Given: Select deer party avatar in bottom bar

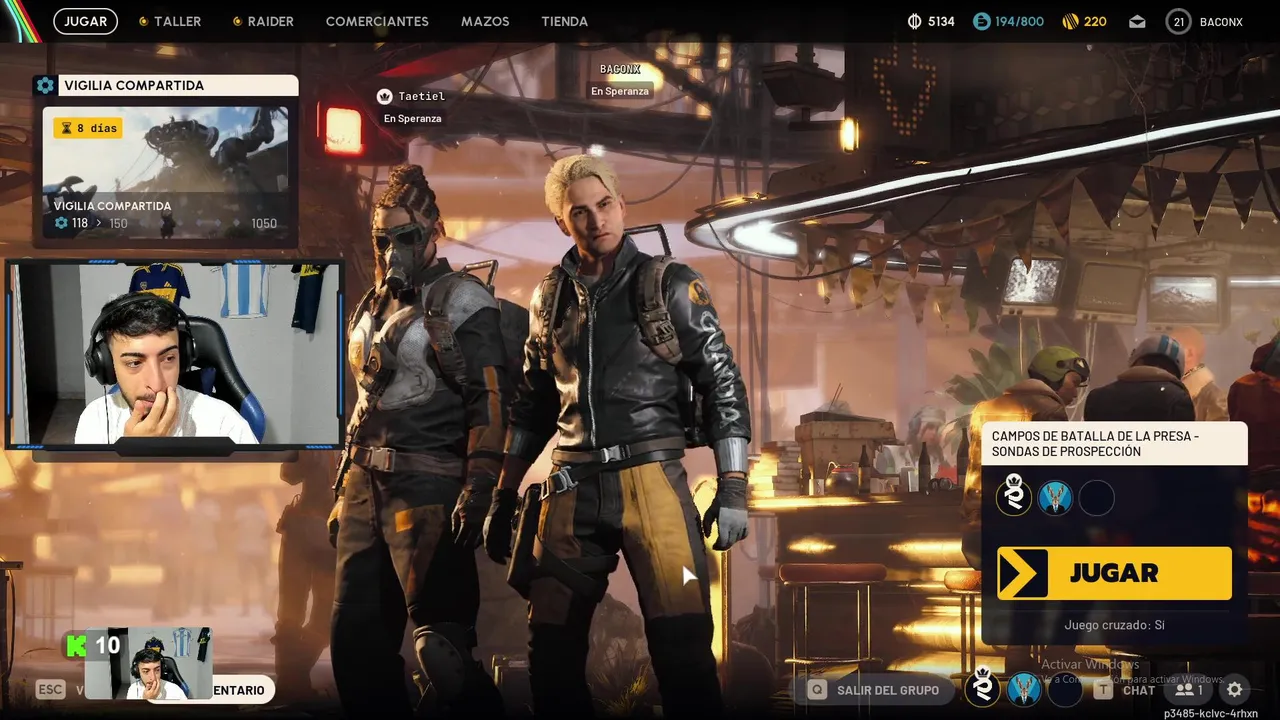Looking at the screenshot, I should (1024, 688).
